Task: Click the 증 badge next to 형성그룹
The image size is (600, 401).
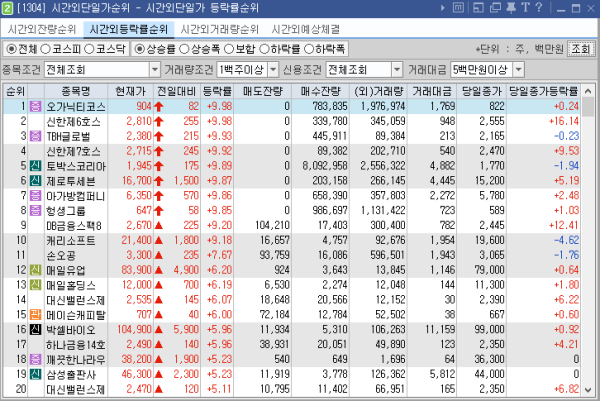Action: point(36,210)
